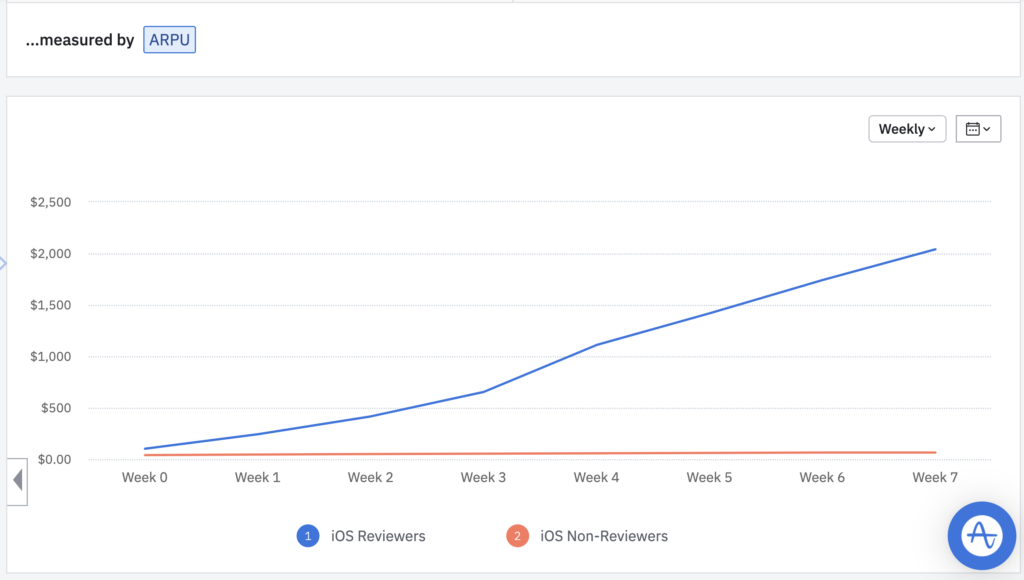Viewport: 1024px width, 580px height.
Task: Click the Week 3 x-axis label
Action: [x=483, y=478]
